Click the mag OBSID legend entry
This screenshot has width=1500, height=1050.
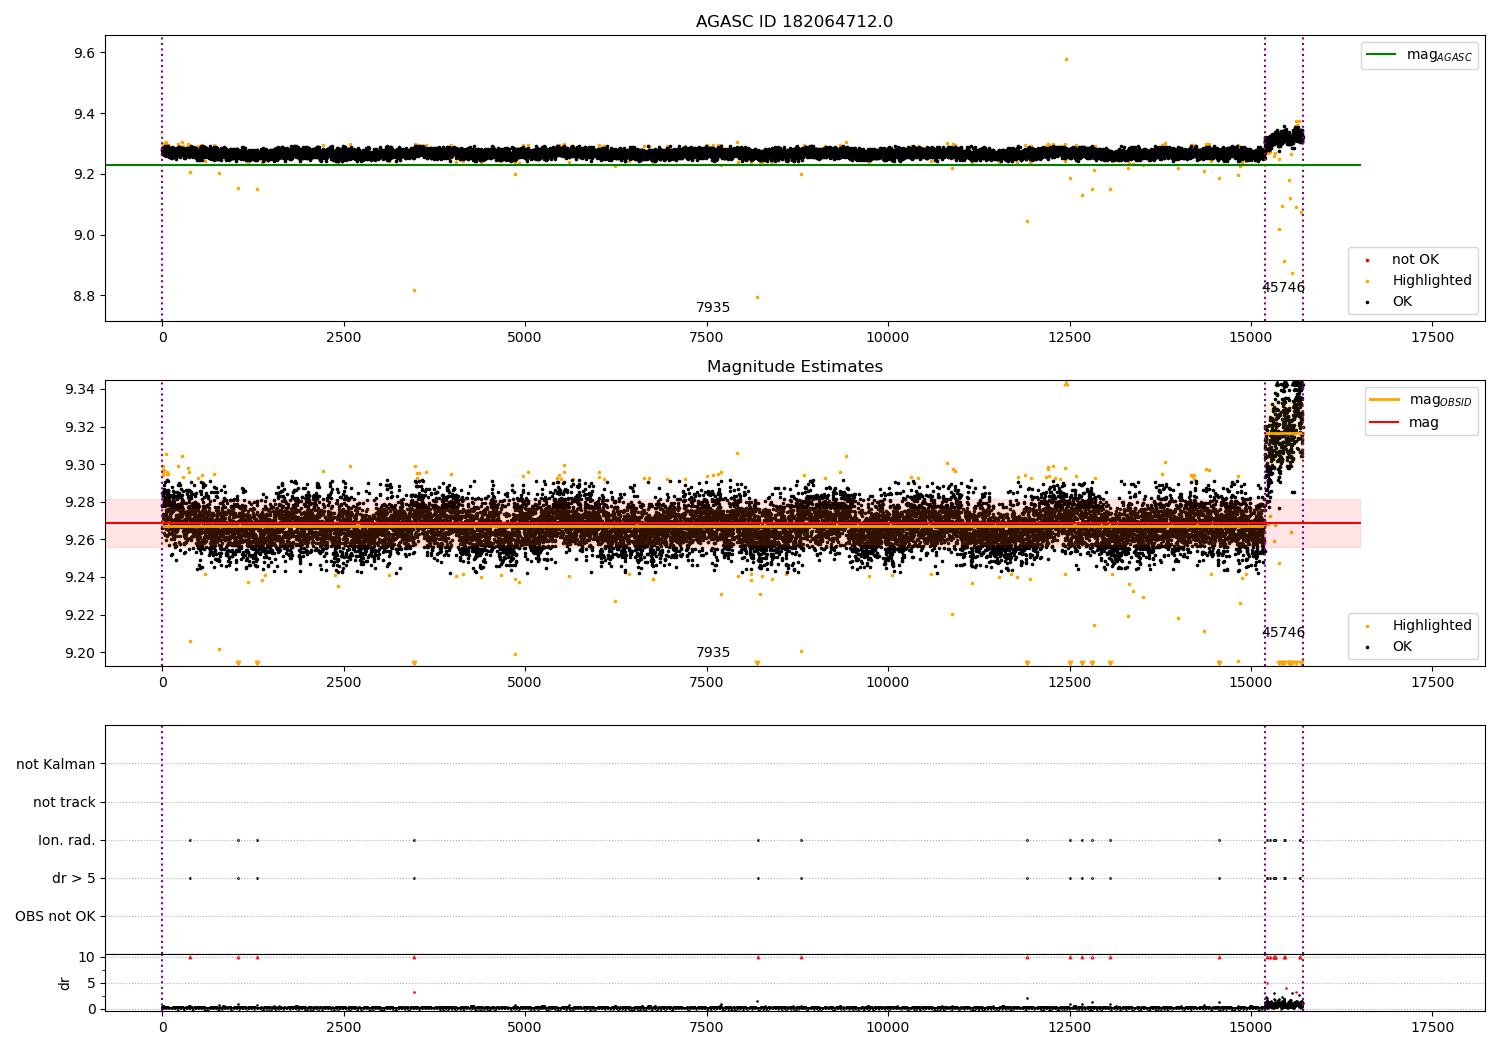point(1420,400)
